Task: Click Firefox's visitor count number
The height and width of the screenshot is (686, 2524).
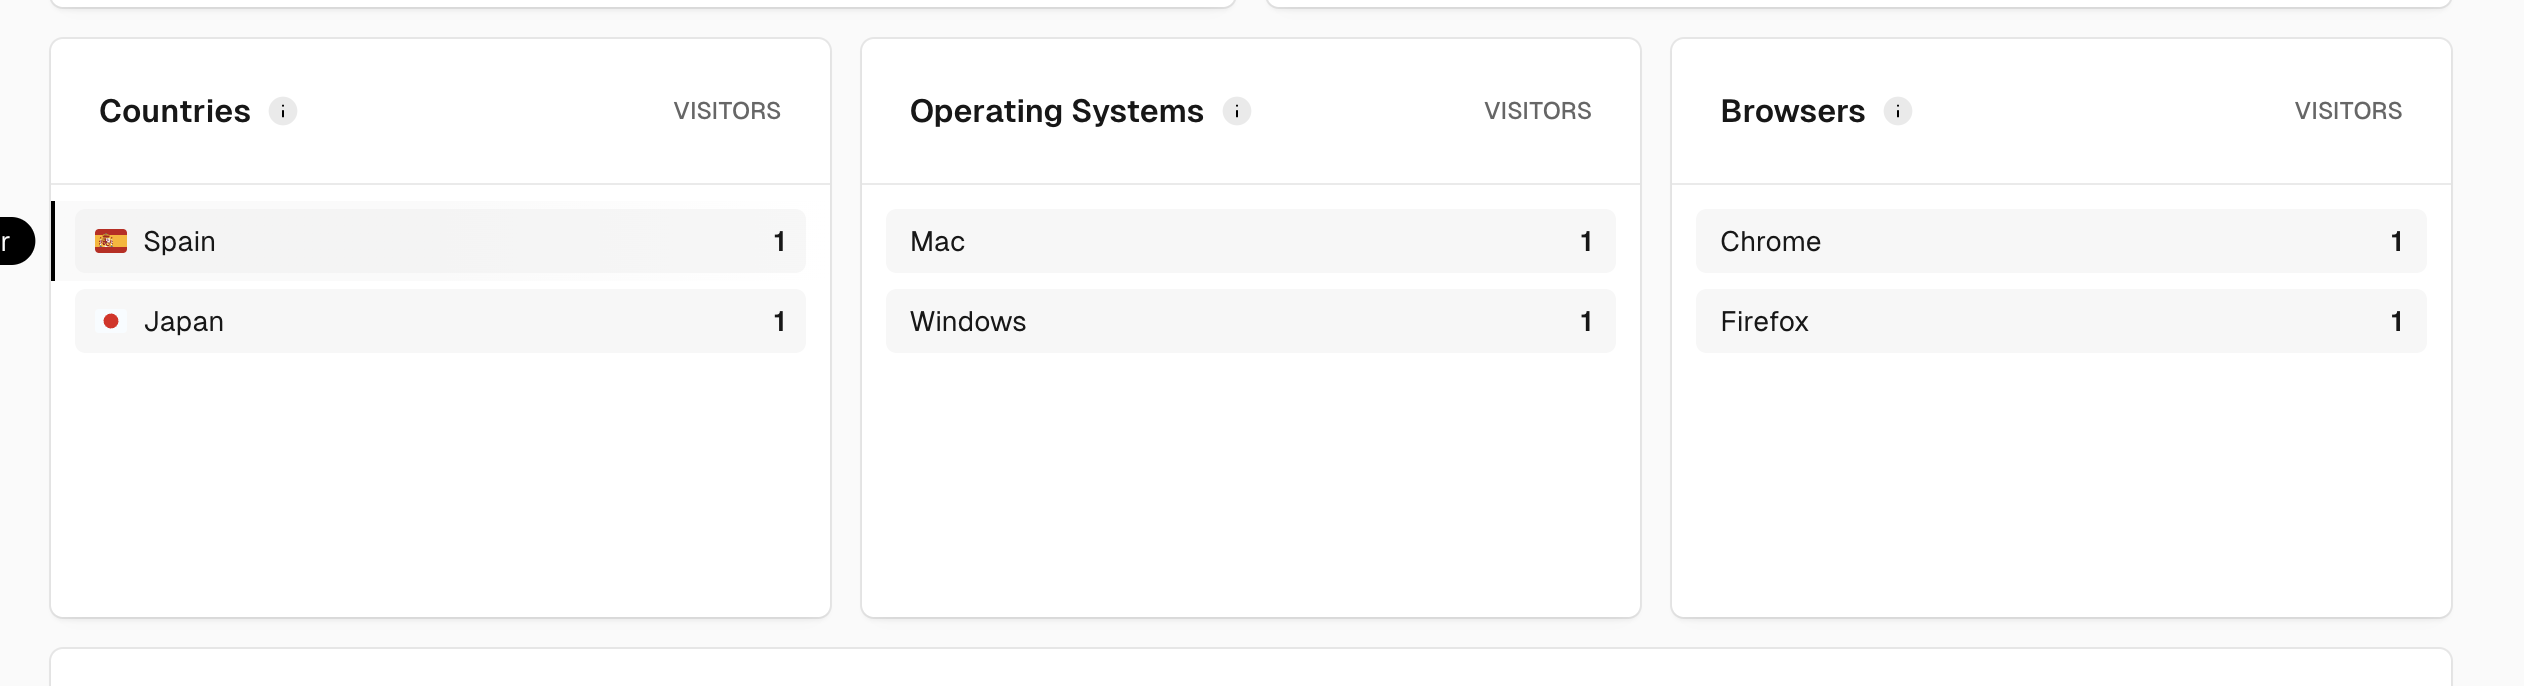Action: point(2396,321)
